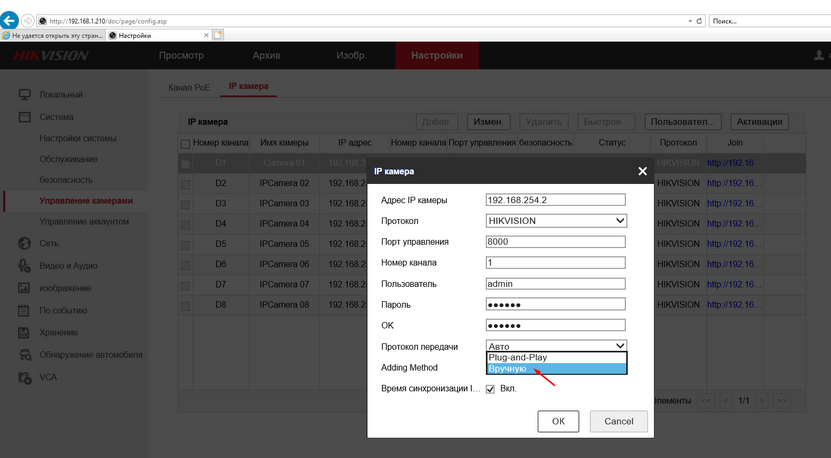Toggle the select-all checkbox in table header

click(x=185, y=144)
